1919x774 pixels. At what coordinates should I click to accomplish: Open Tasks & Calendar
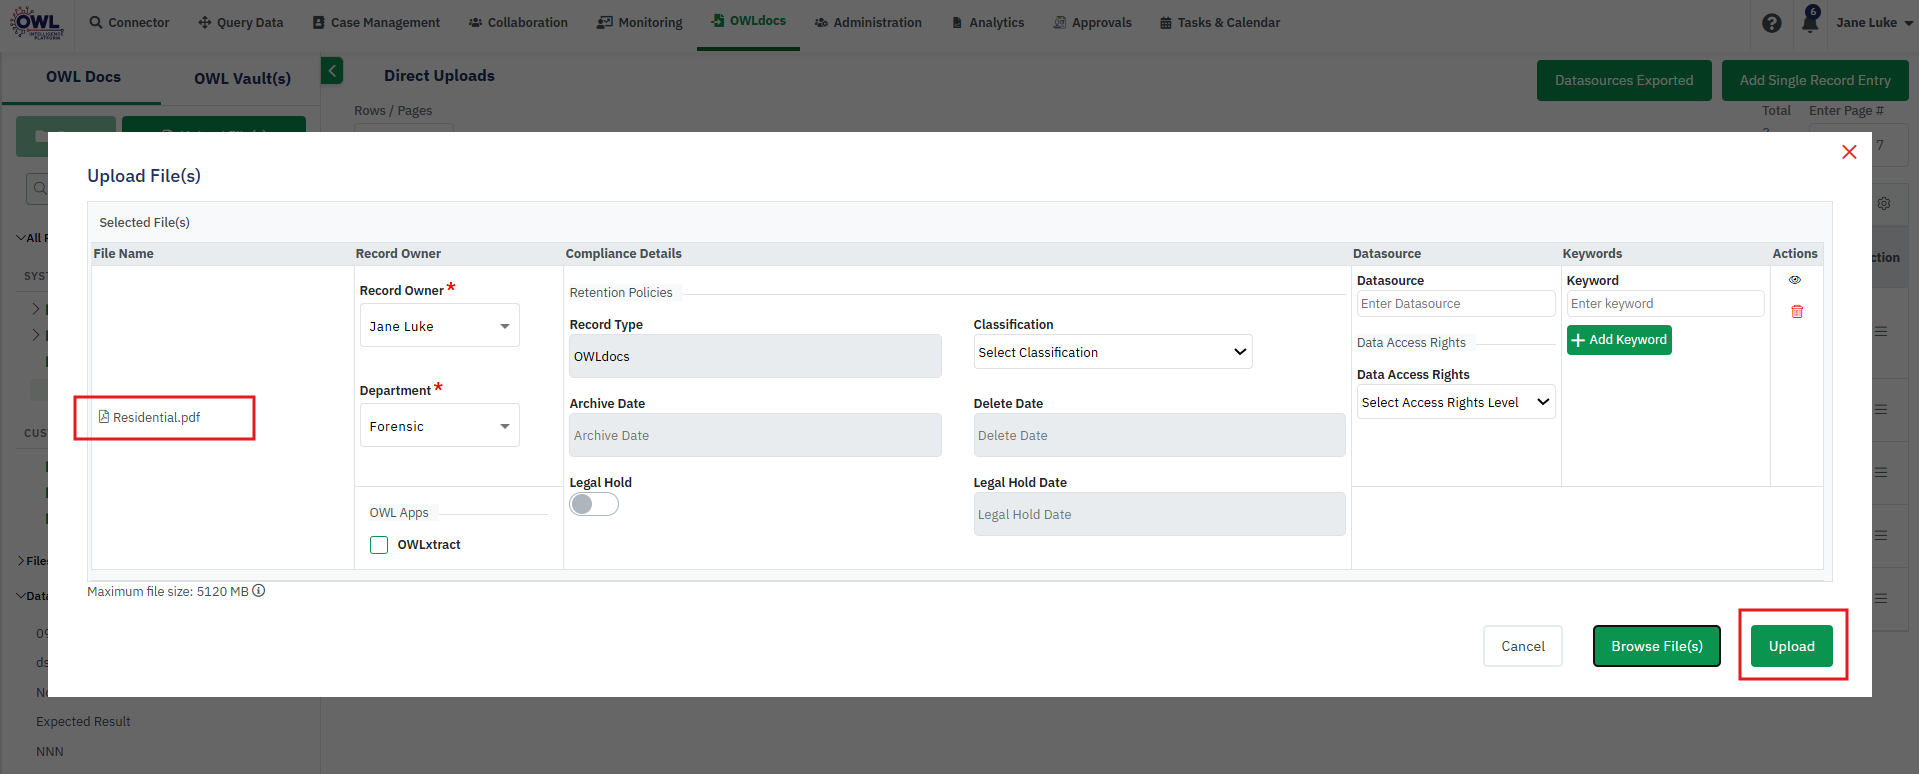point(1220,22)
